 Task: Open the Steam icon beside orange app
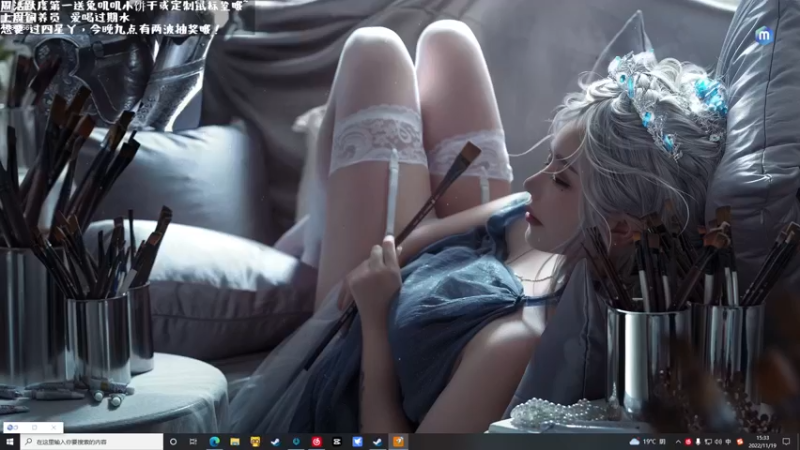[378, 442]
